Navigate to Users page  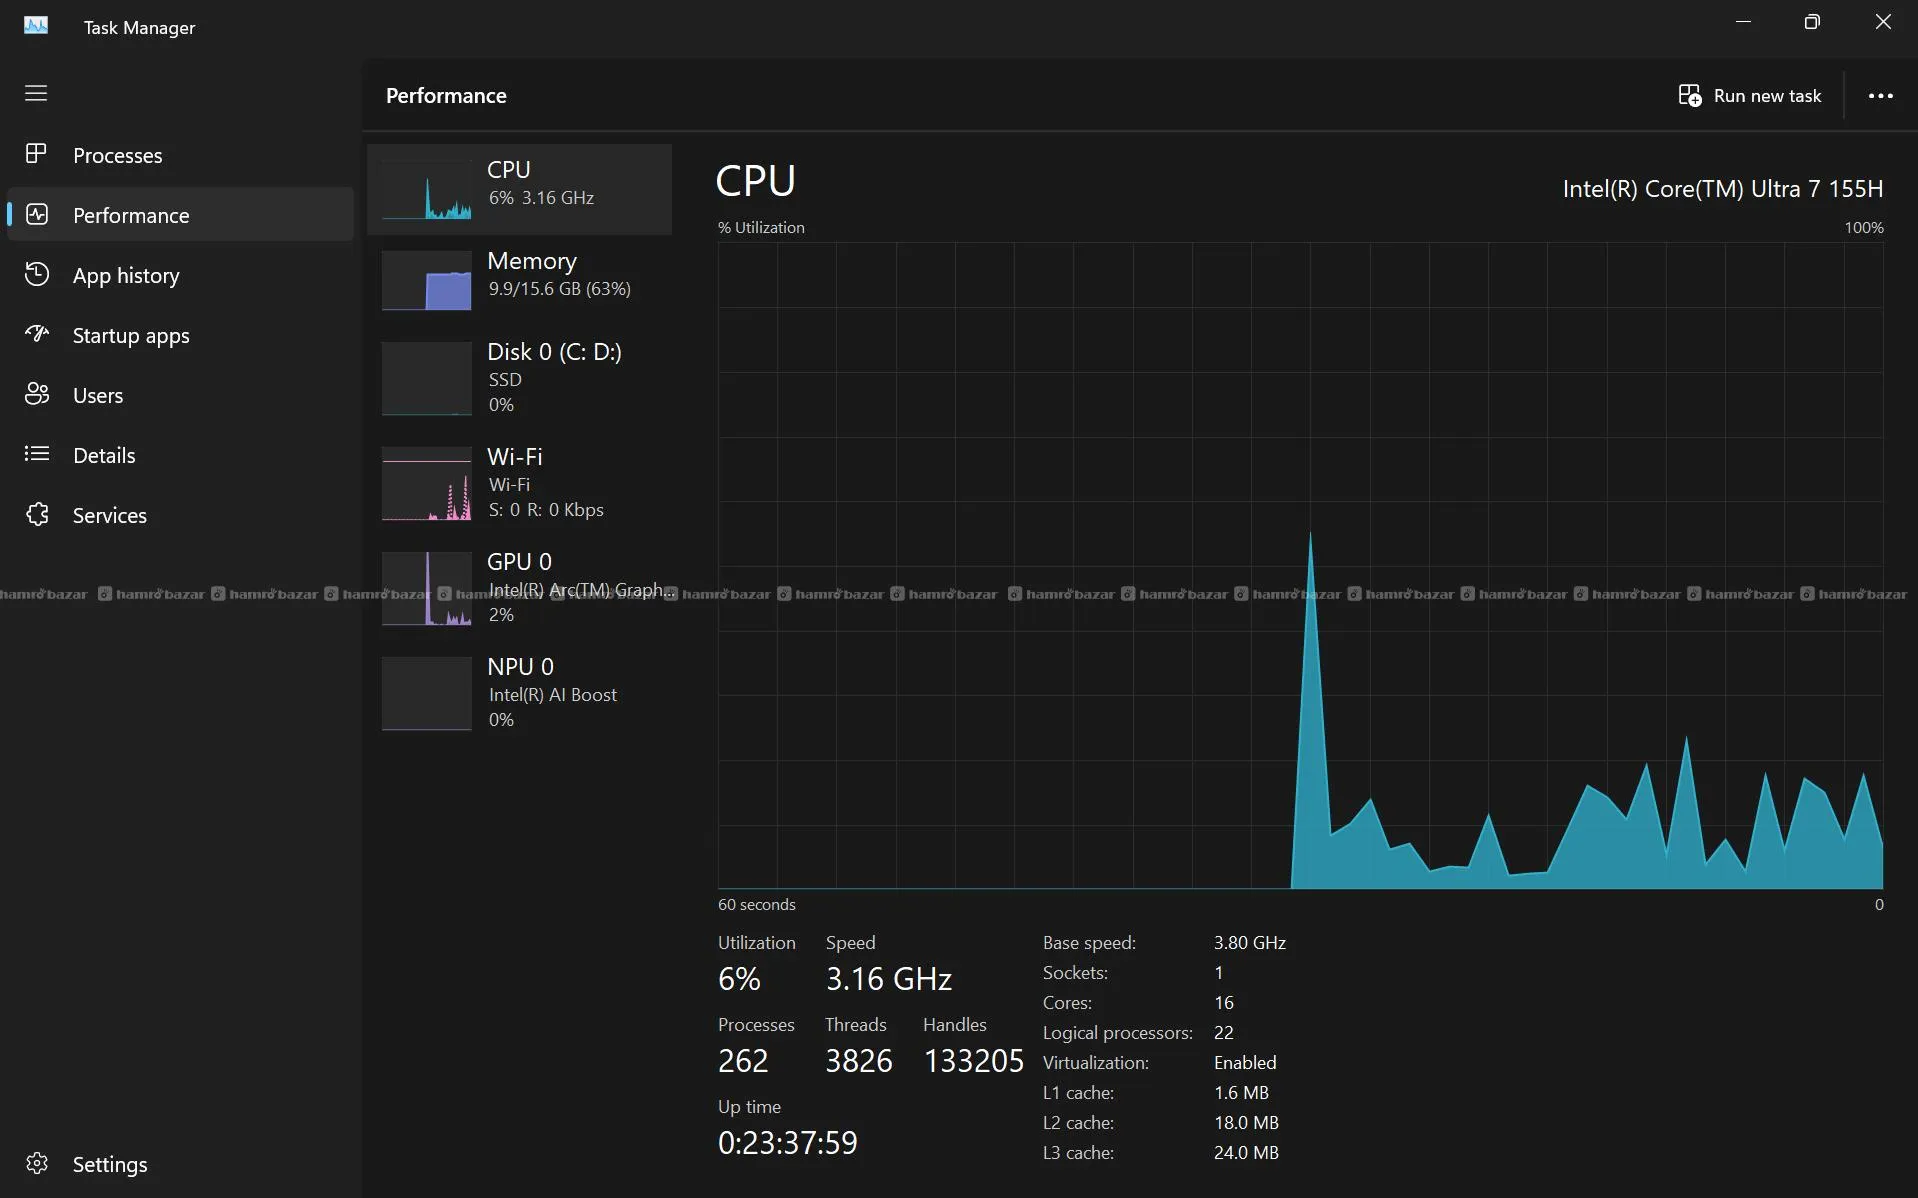(180, 395)
